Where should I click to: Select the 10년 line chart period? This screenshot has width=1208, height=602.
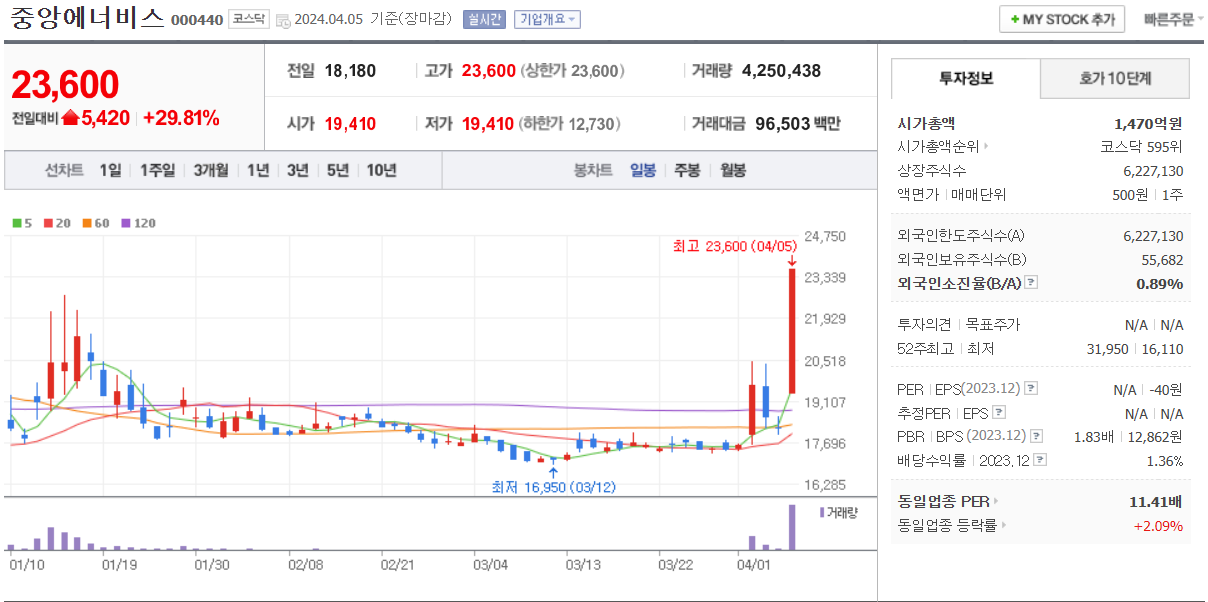tap(381, 170)
